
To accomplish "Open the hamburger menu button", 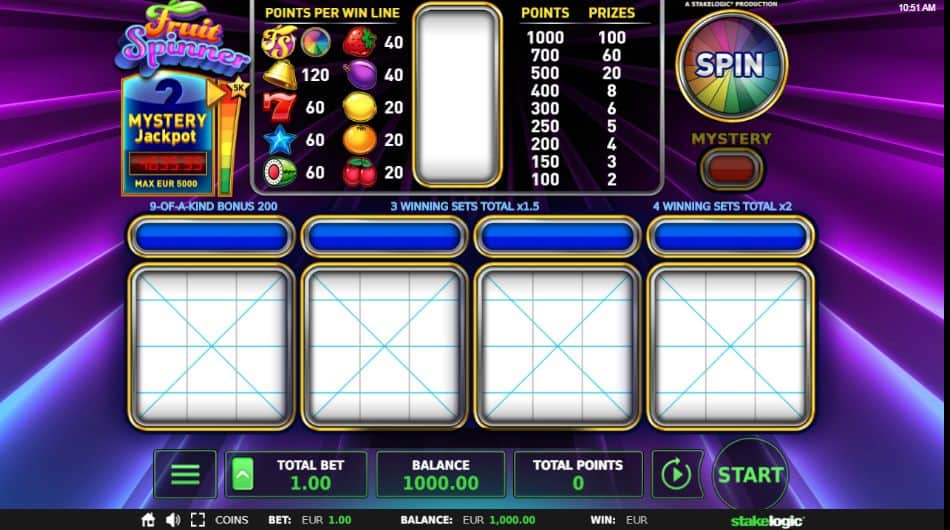I will 185,474.
